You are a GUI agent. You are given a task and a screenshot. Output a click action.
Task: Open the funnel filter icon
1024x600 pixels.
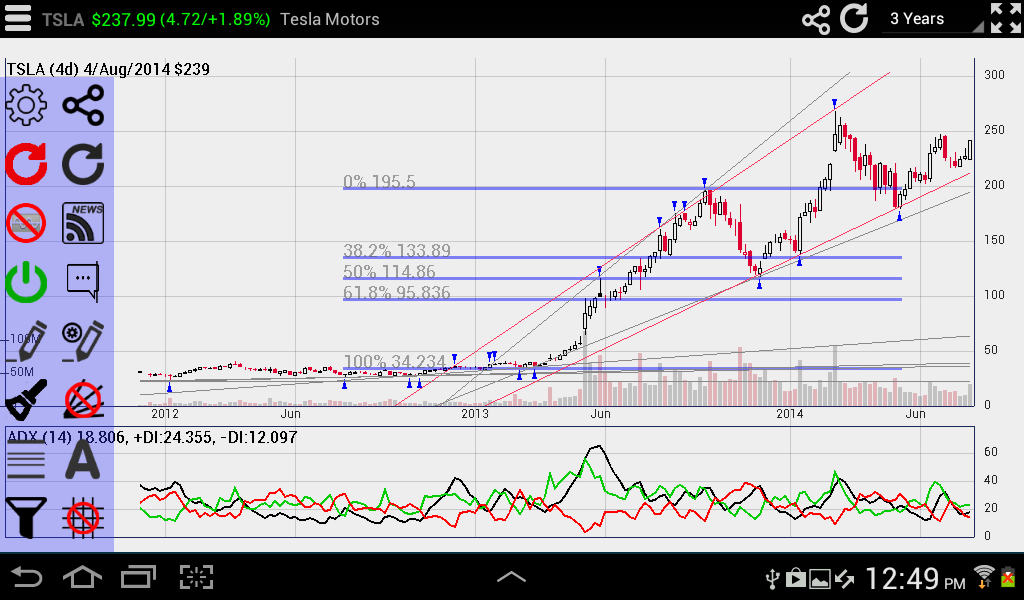tap(26, 518)
